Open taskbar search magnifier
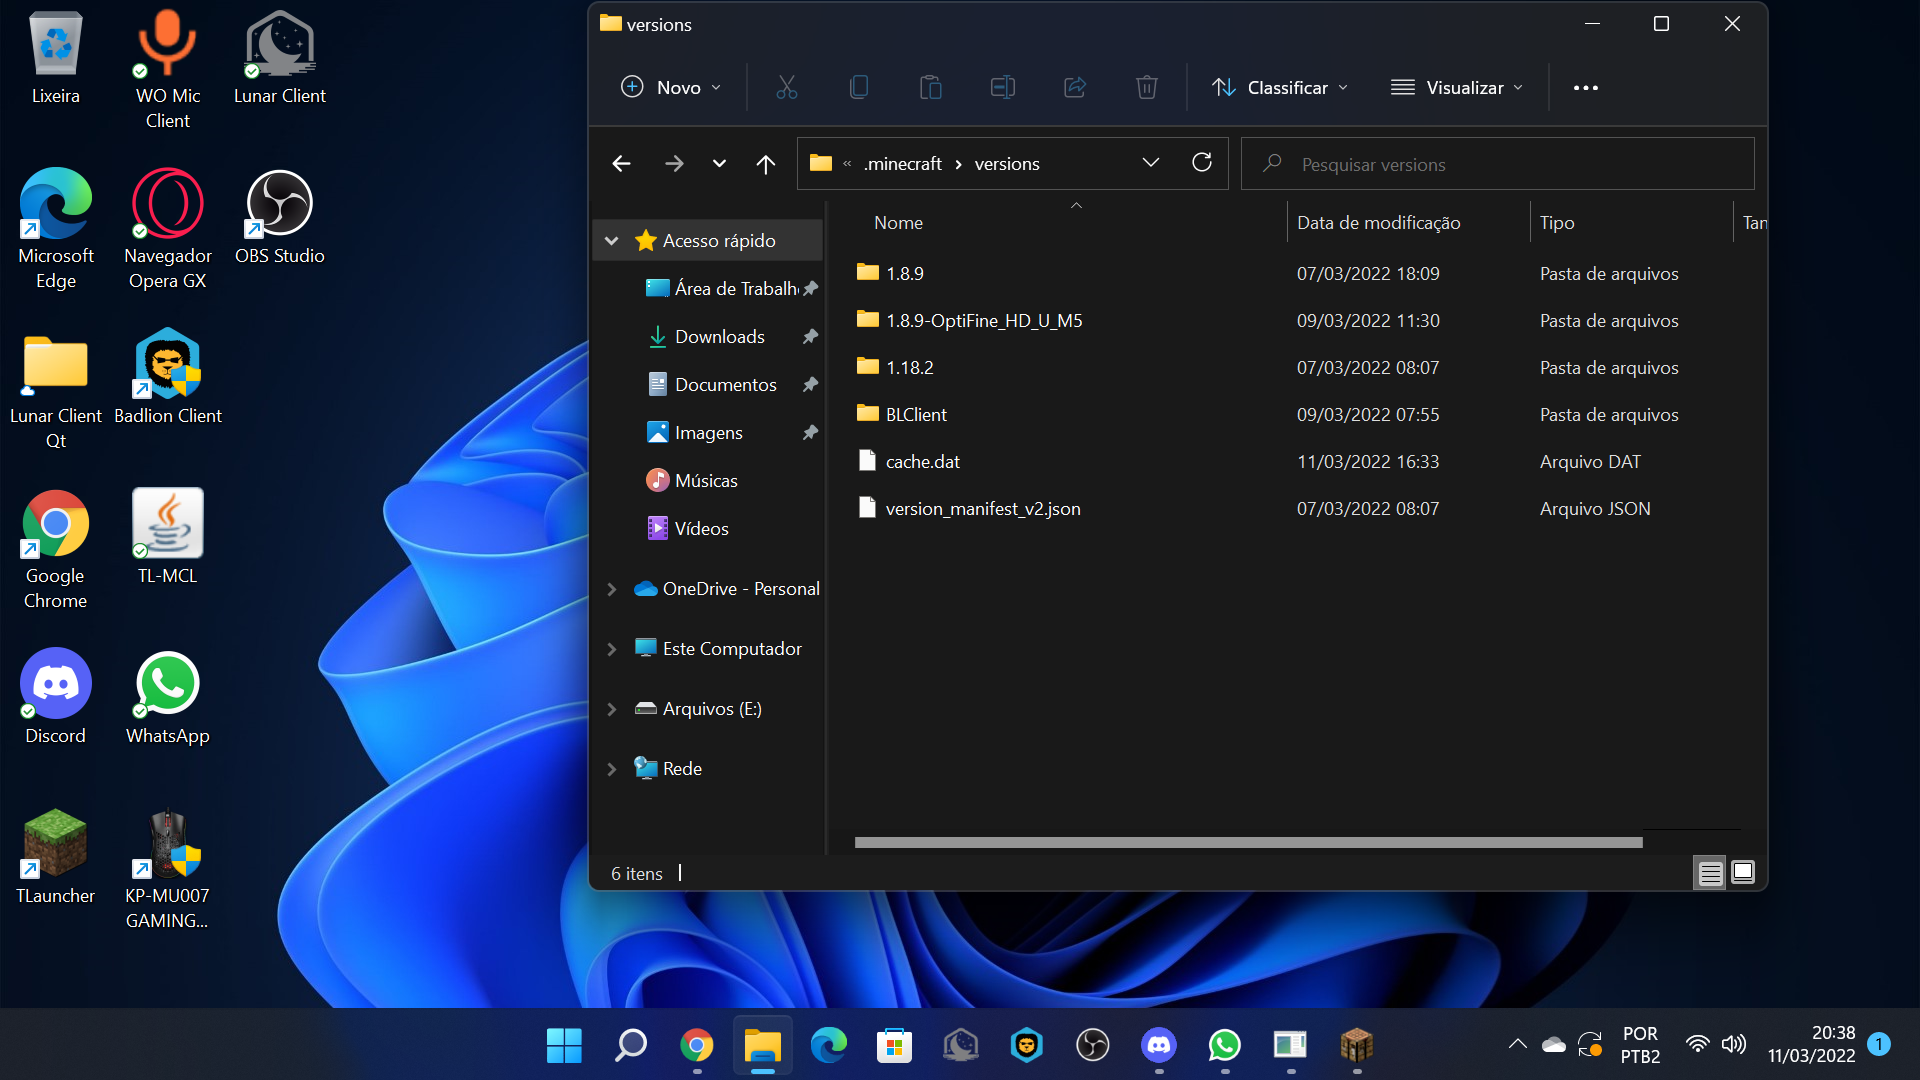1920x1080 pixels. [630, 1046]
